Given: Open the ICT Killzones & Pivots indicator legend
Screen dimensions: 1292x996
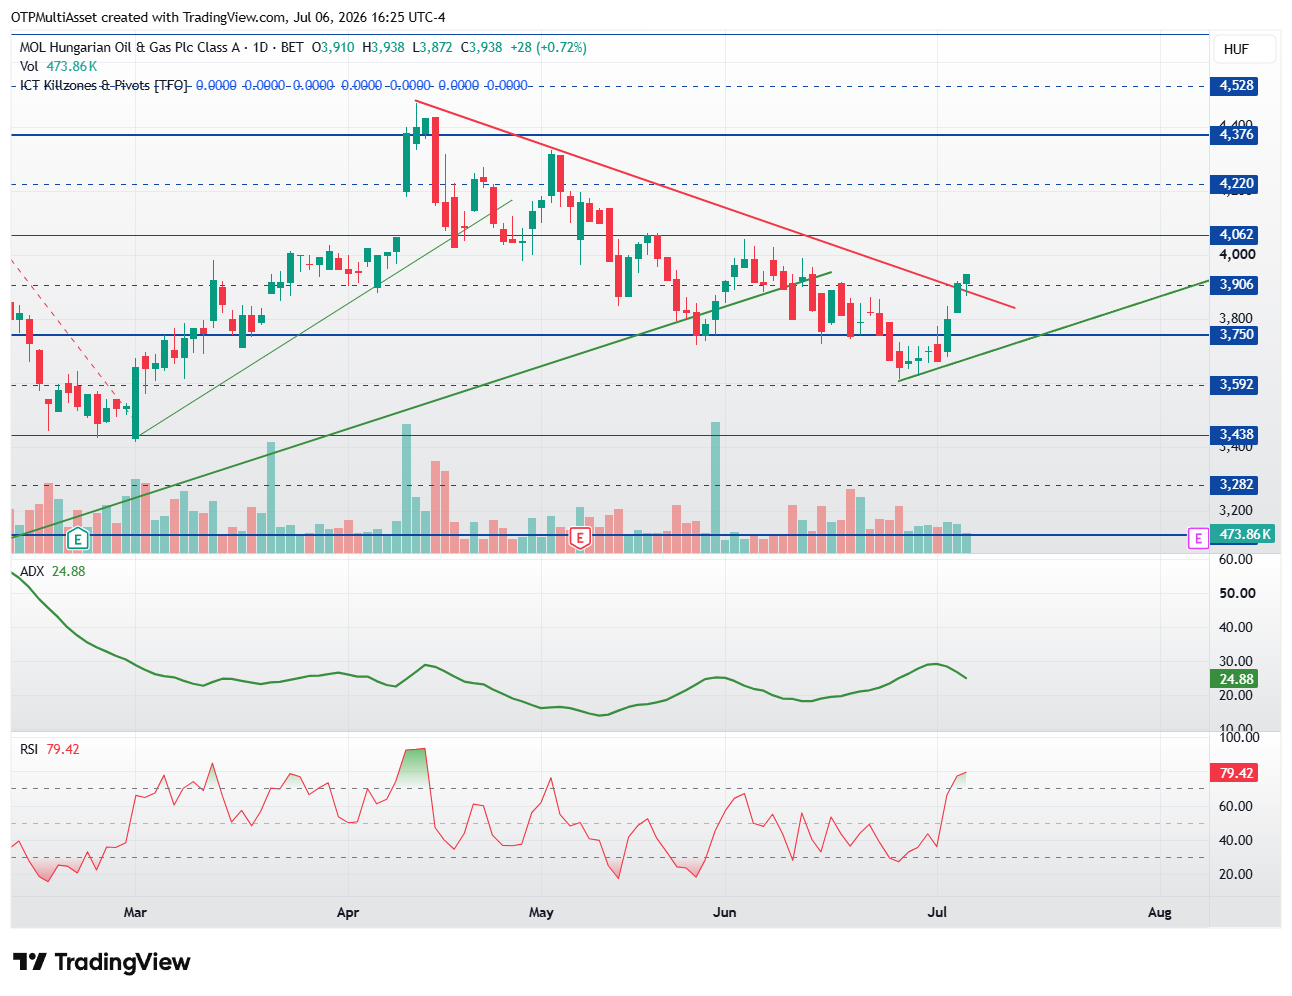Looking at the screenshot, I should (104, 86).
